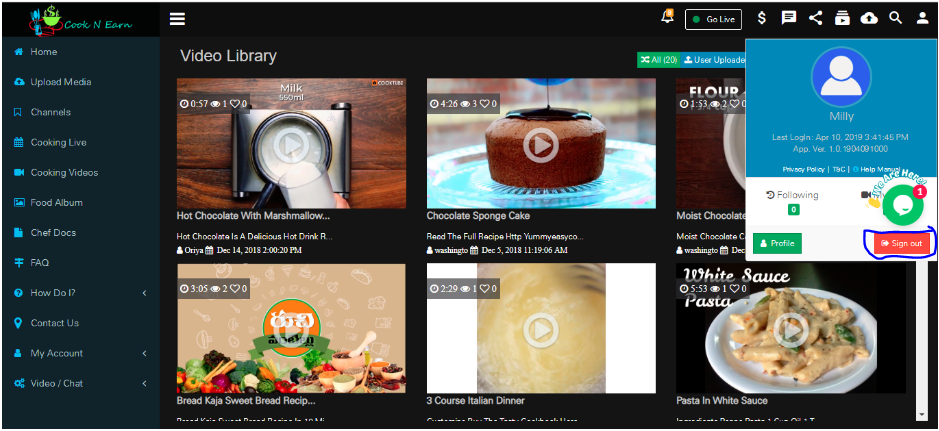939x431 pixels.
Task: Click the date Dec 14, 2018 2:00:20 PM
Action: click(259, 250)
